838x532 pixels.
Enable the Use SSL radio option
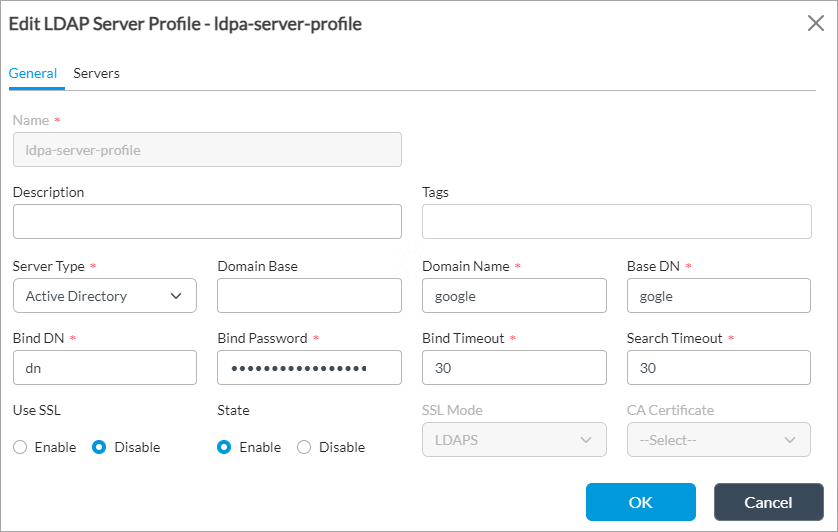coord(20,447)
